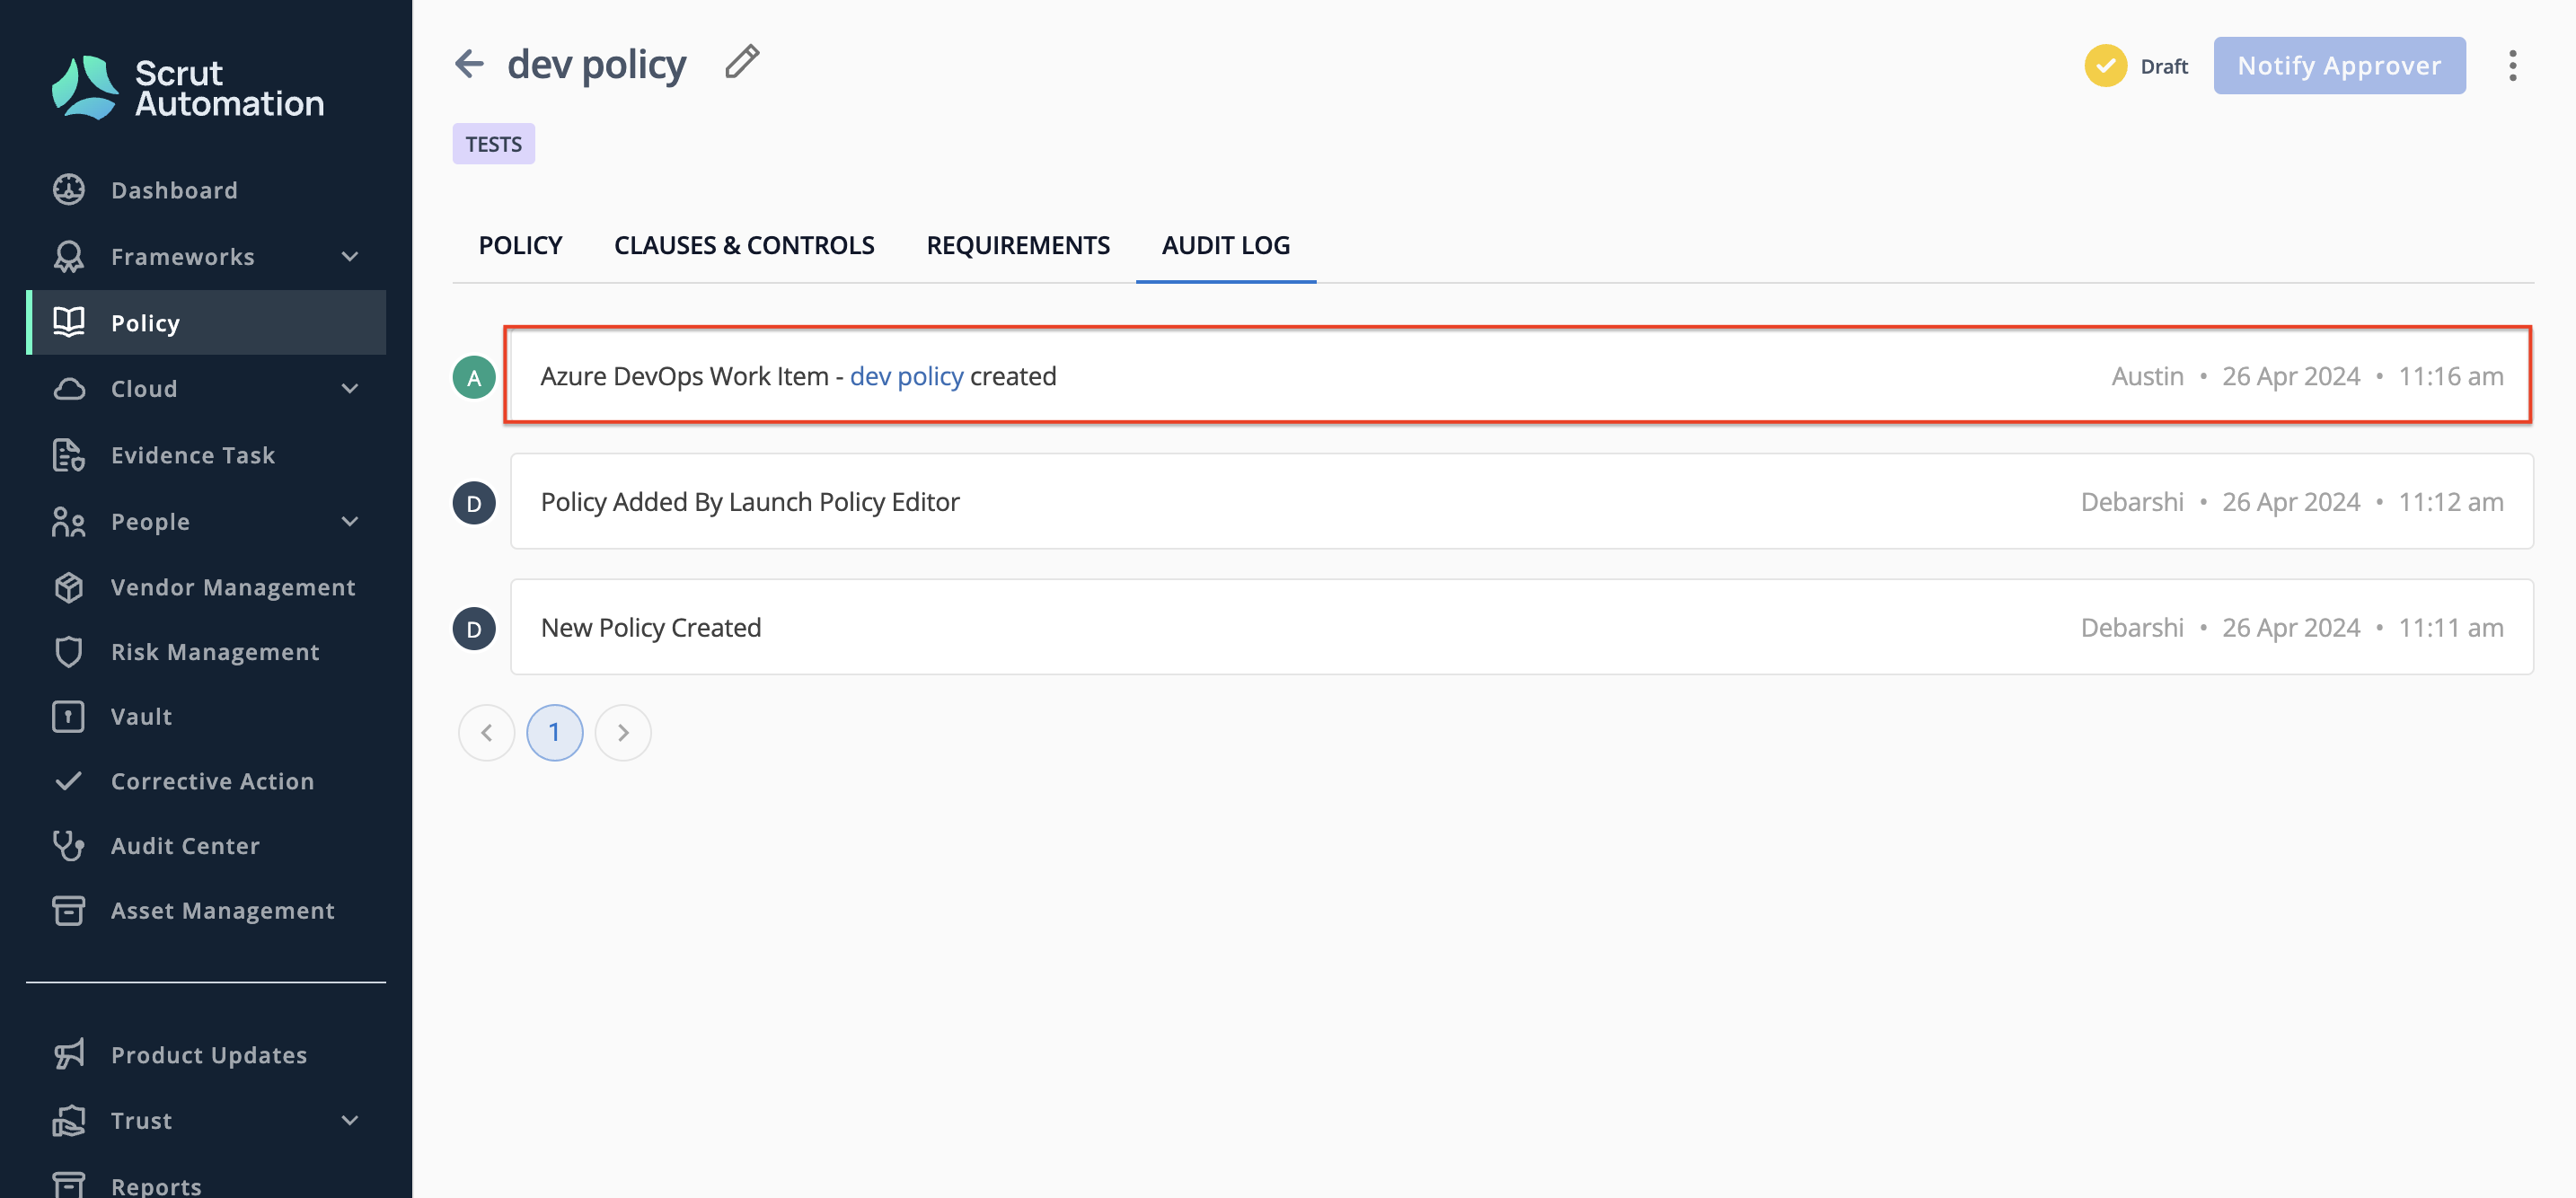Screen dimensions: 2576x1198
Task: Go to previous page of audit log
Action: tap(486, 733)
